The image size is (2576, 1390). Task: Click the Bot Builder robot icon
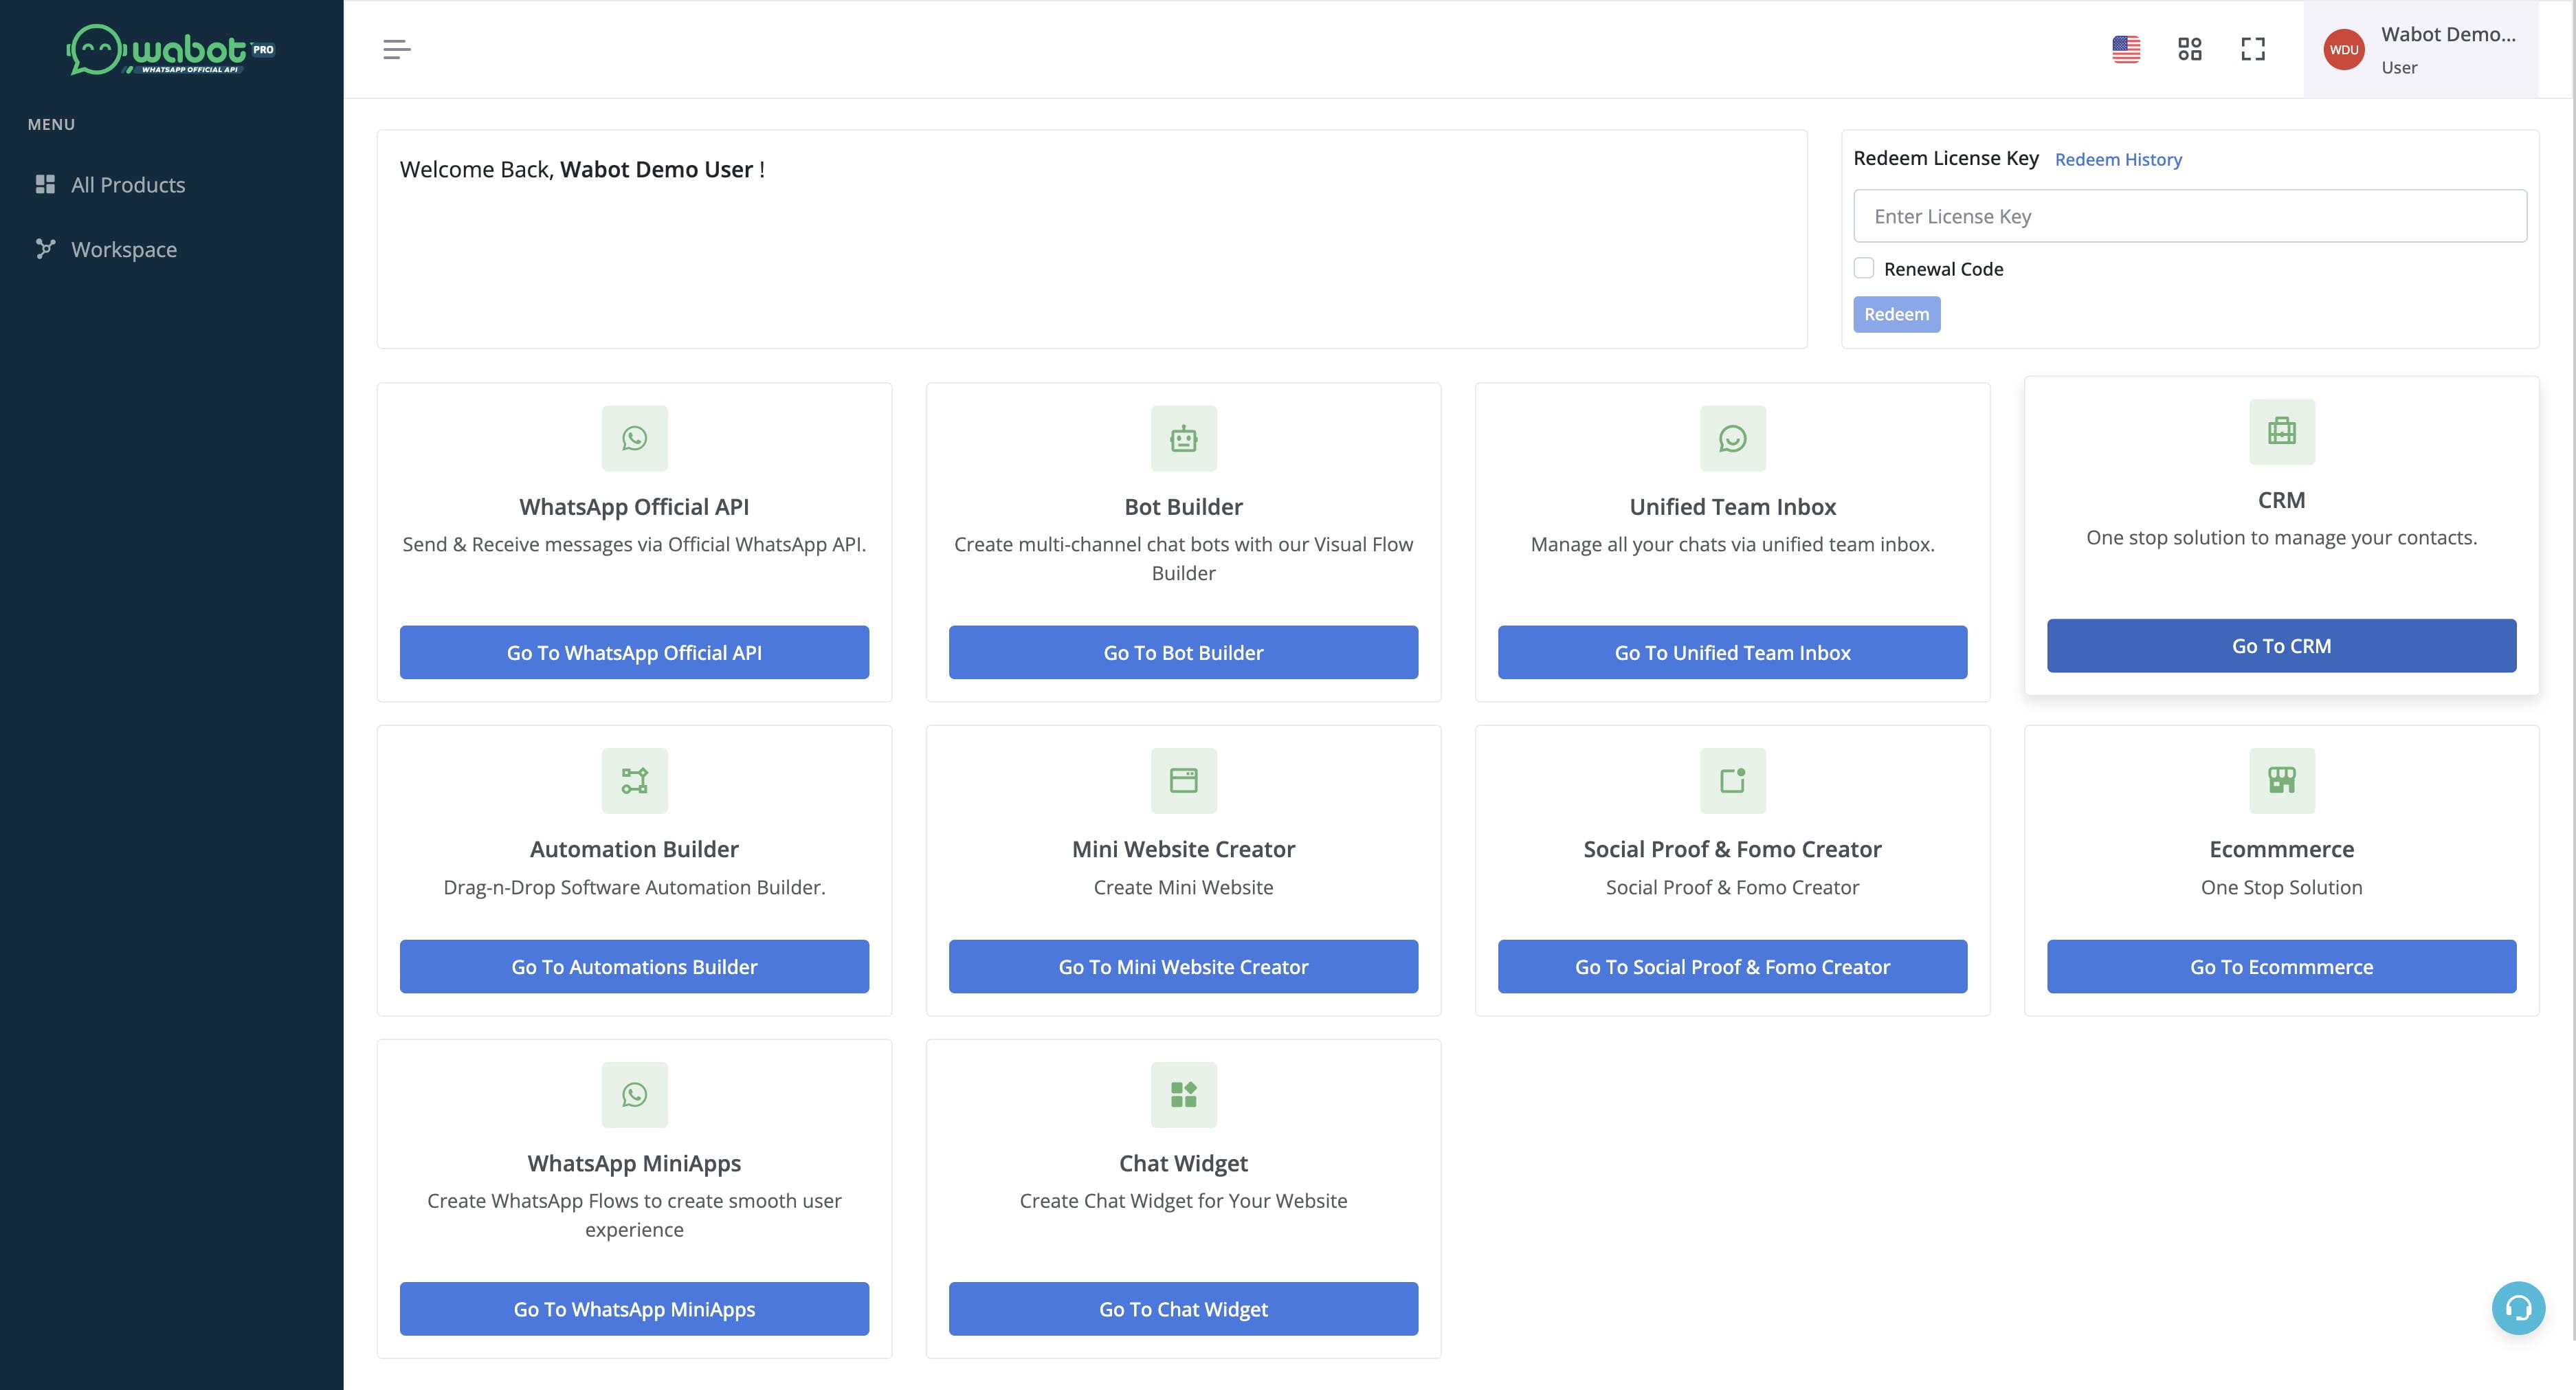pyautogui.click(x=1183, y=438)
